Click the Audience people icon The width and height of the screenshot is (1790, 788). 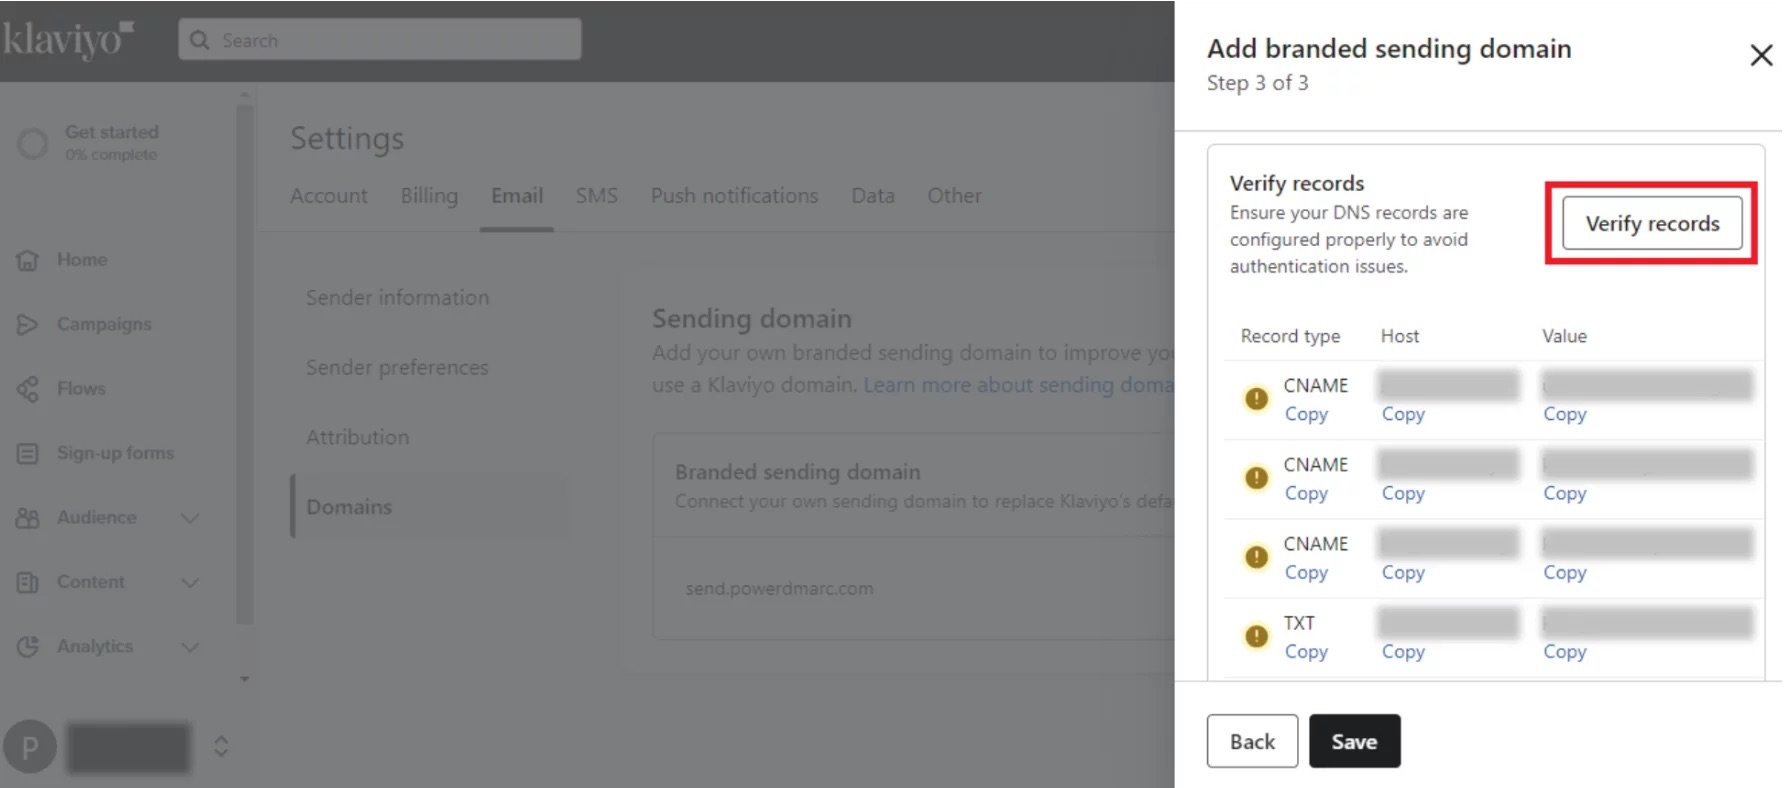28,518
